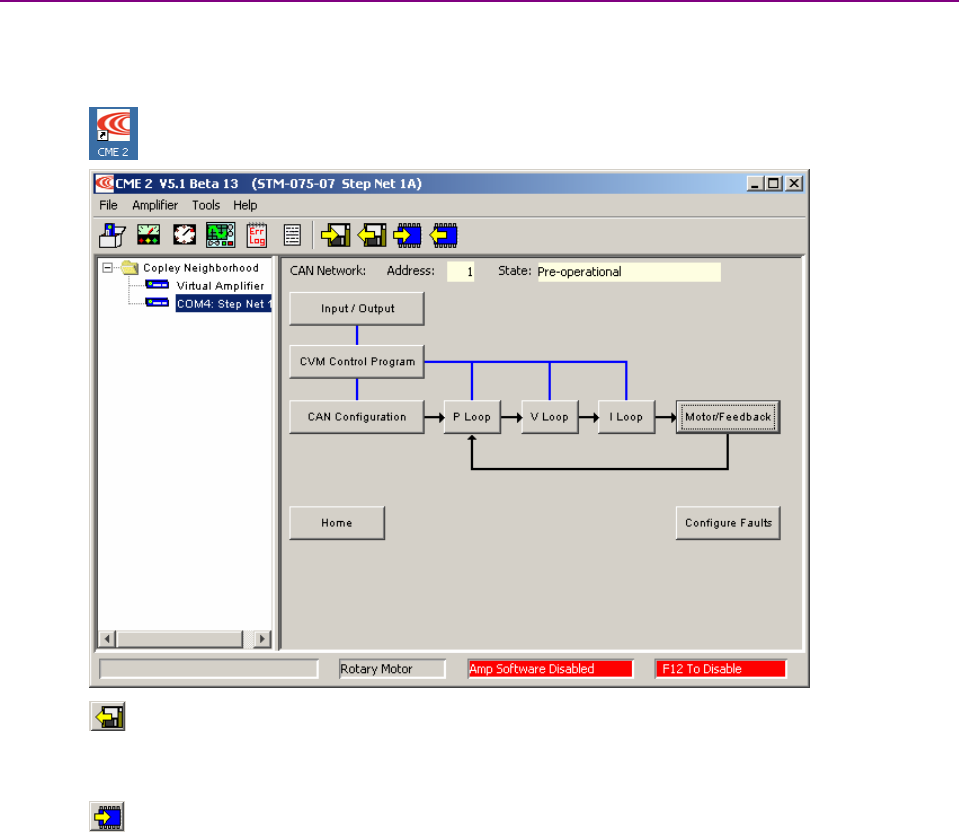Image resolution: width=959 pixels, height=832 pixels.
Task: Close the CME 2 window
Action: tap(794, 184)
